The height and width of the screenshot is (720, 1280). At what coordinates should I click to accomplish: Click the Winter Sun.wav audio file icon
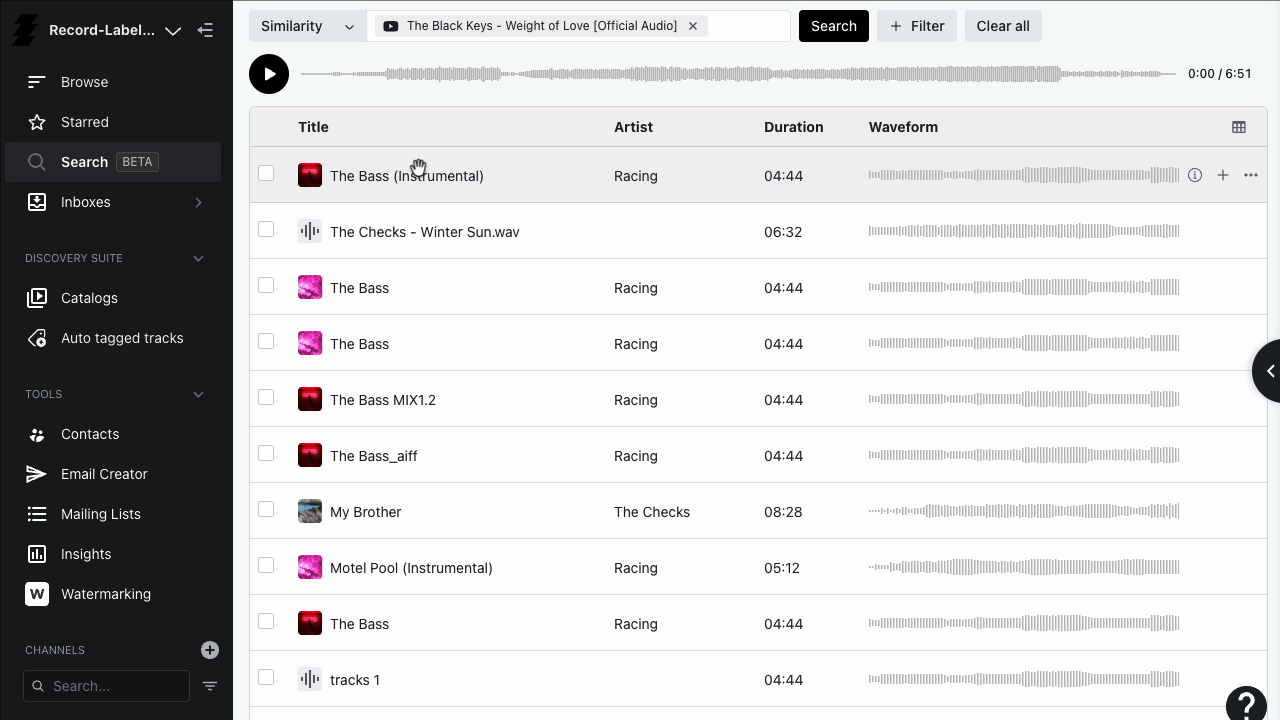(x=310, y=231)
